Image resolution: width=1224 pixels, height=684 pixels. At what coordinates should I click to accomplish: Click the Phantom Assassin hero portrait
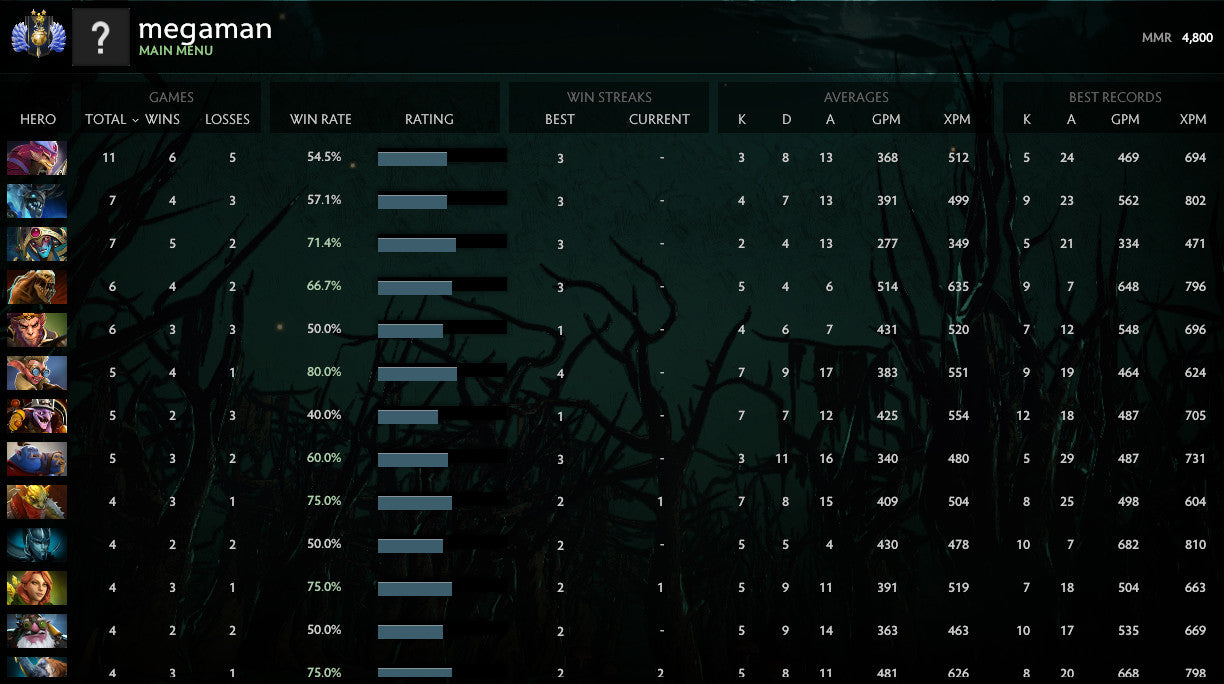pos(37,545)
